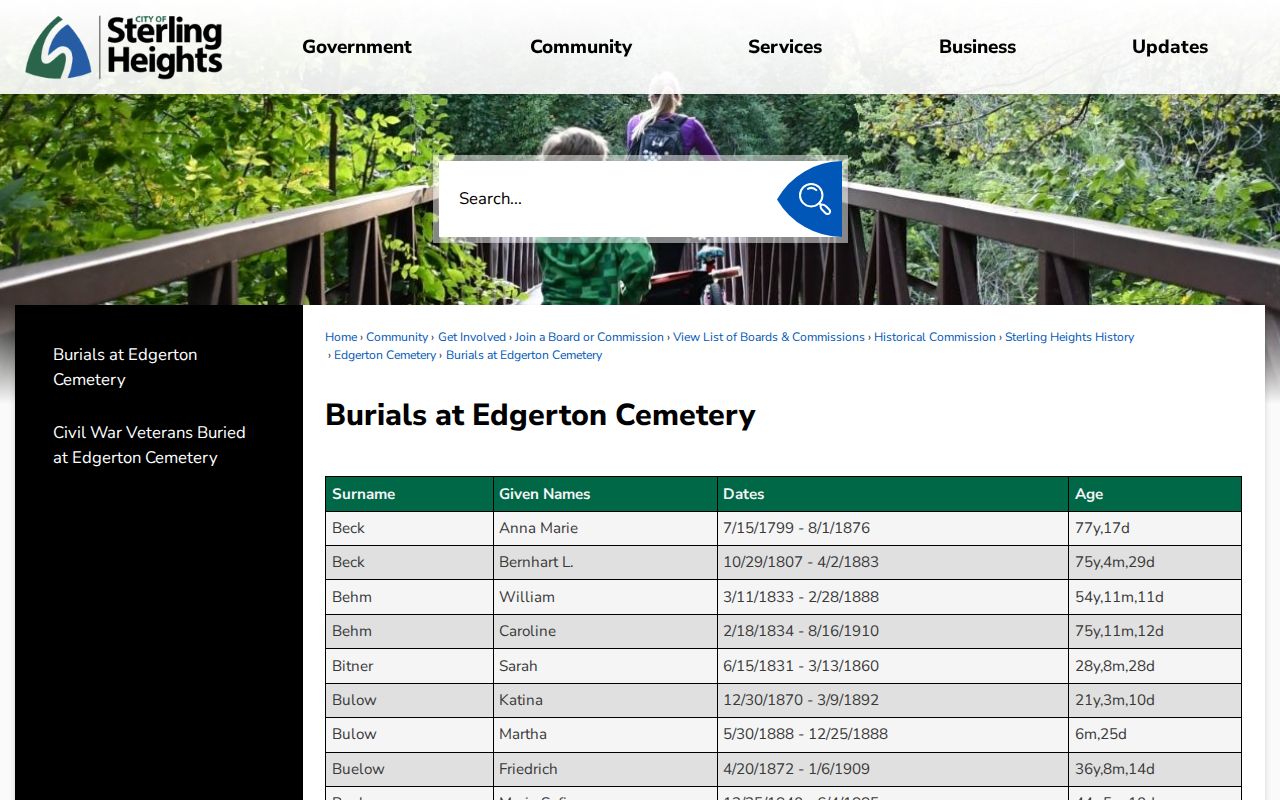This screenshot has width=1280, height=800.
Task: Click the Surname column header
Action: click(x=410, y=494)
